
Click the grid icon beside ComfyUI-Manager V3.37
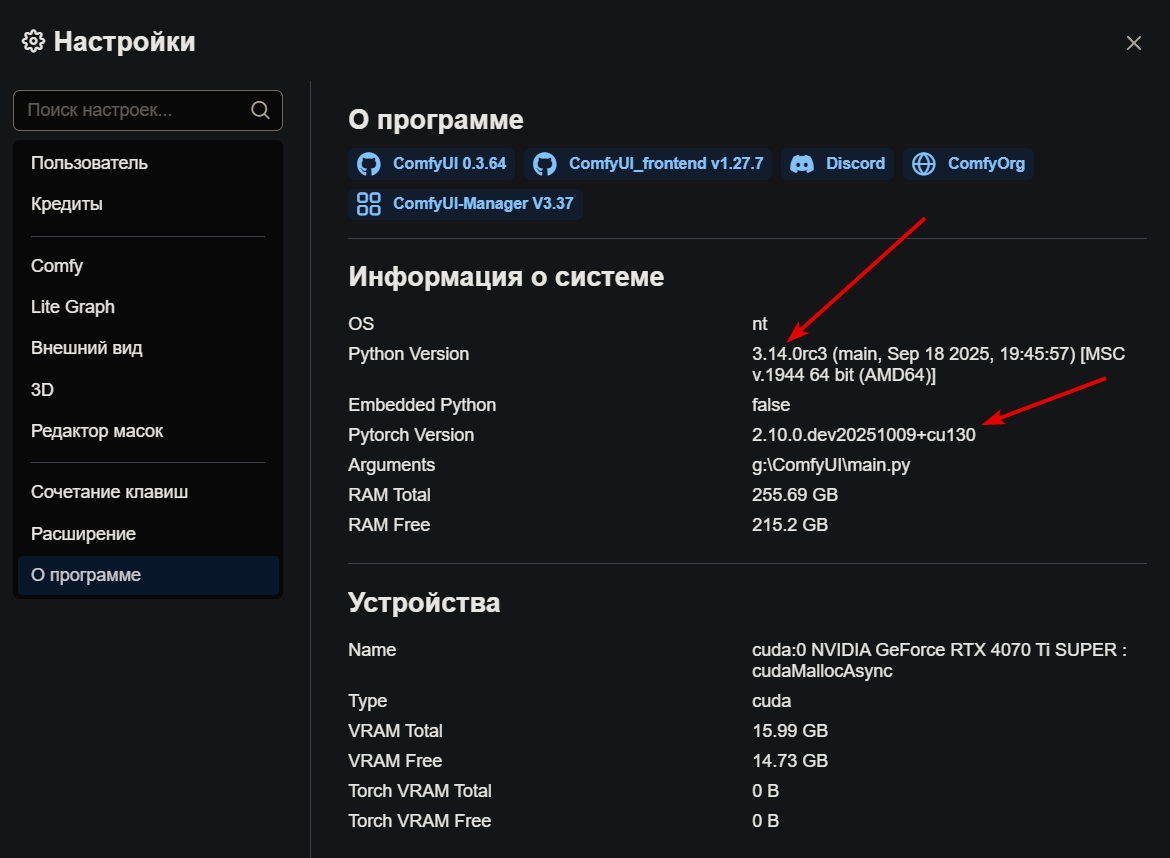pyautogui.click(x=369, y=204)
